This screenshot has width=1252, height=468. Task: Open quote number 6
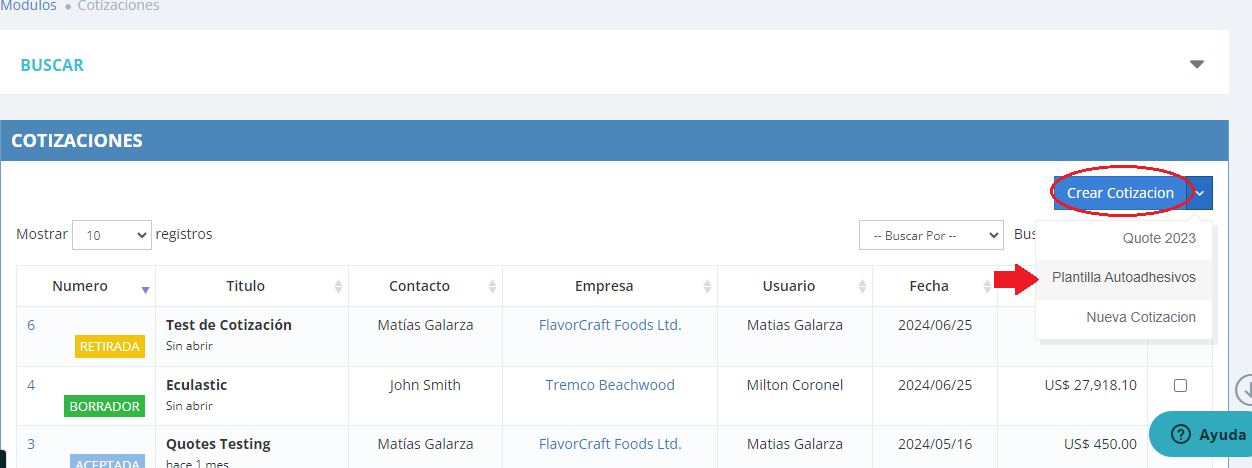pyautogui.click(x=31, y=325)
